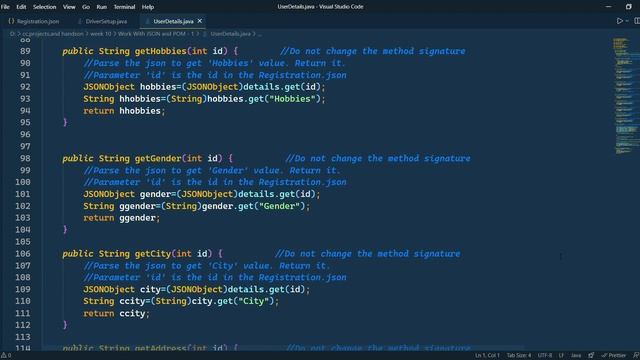The width and height of the screenshot is (640, 360).
Task: Click the closing brace on line 112
Action: click(x=65, y=325)
